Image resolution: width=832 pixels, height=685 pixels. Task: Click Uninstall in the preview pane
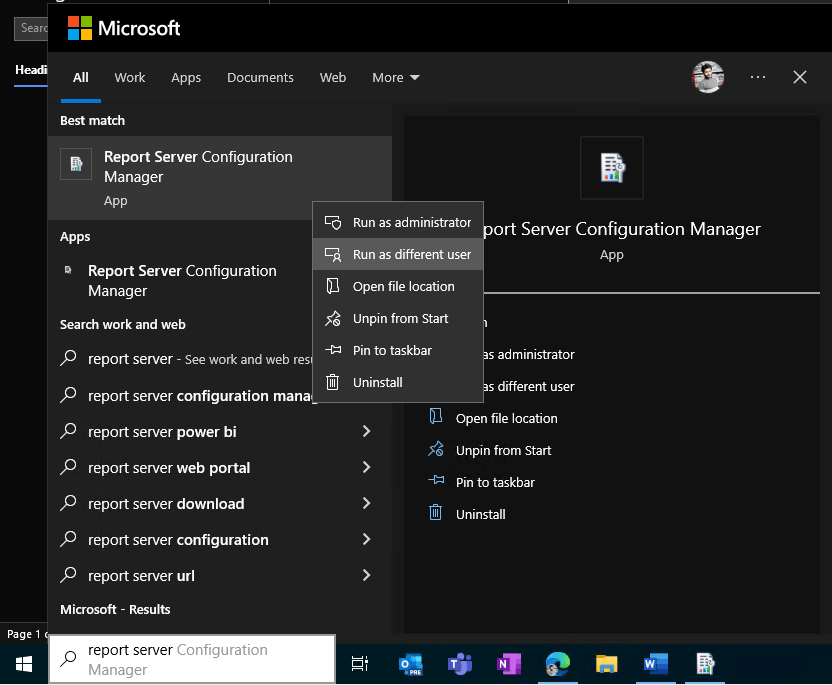pyautogui.click(x=480, y=514)
